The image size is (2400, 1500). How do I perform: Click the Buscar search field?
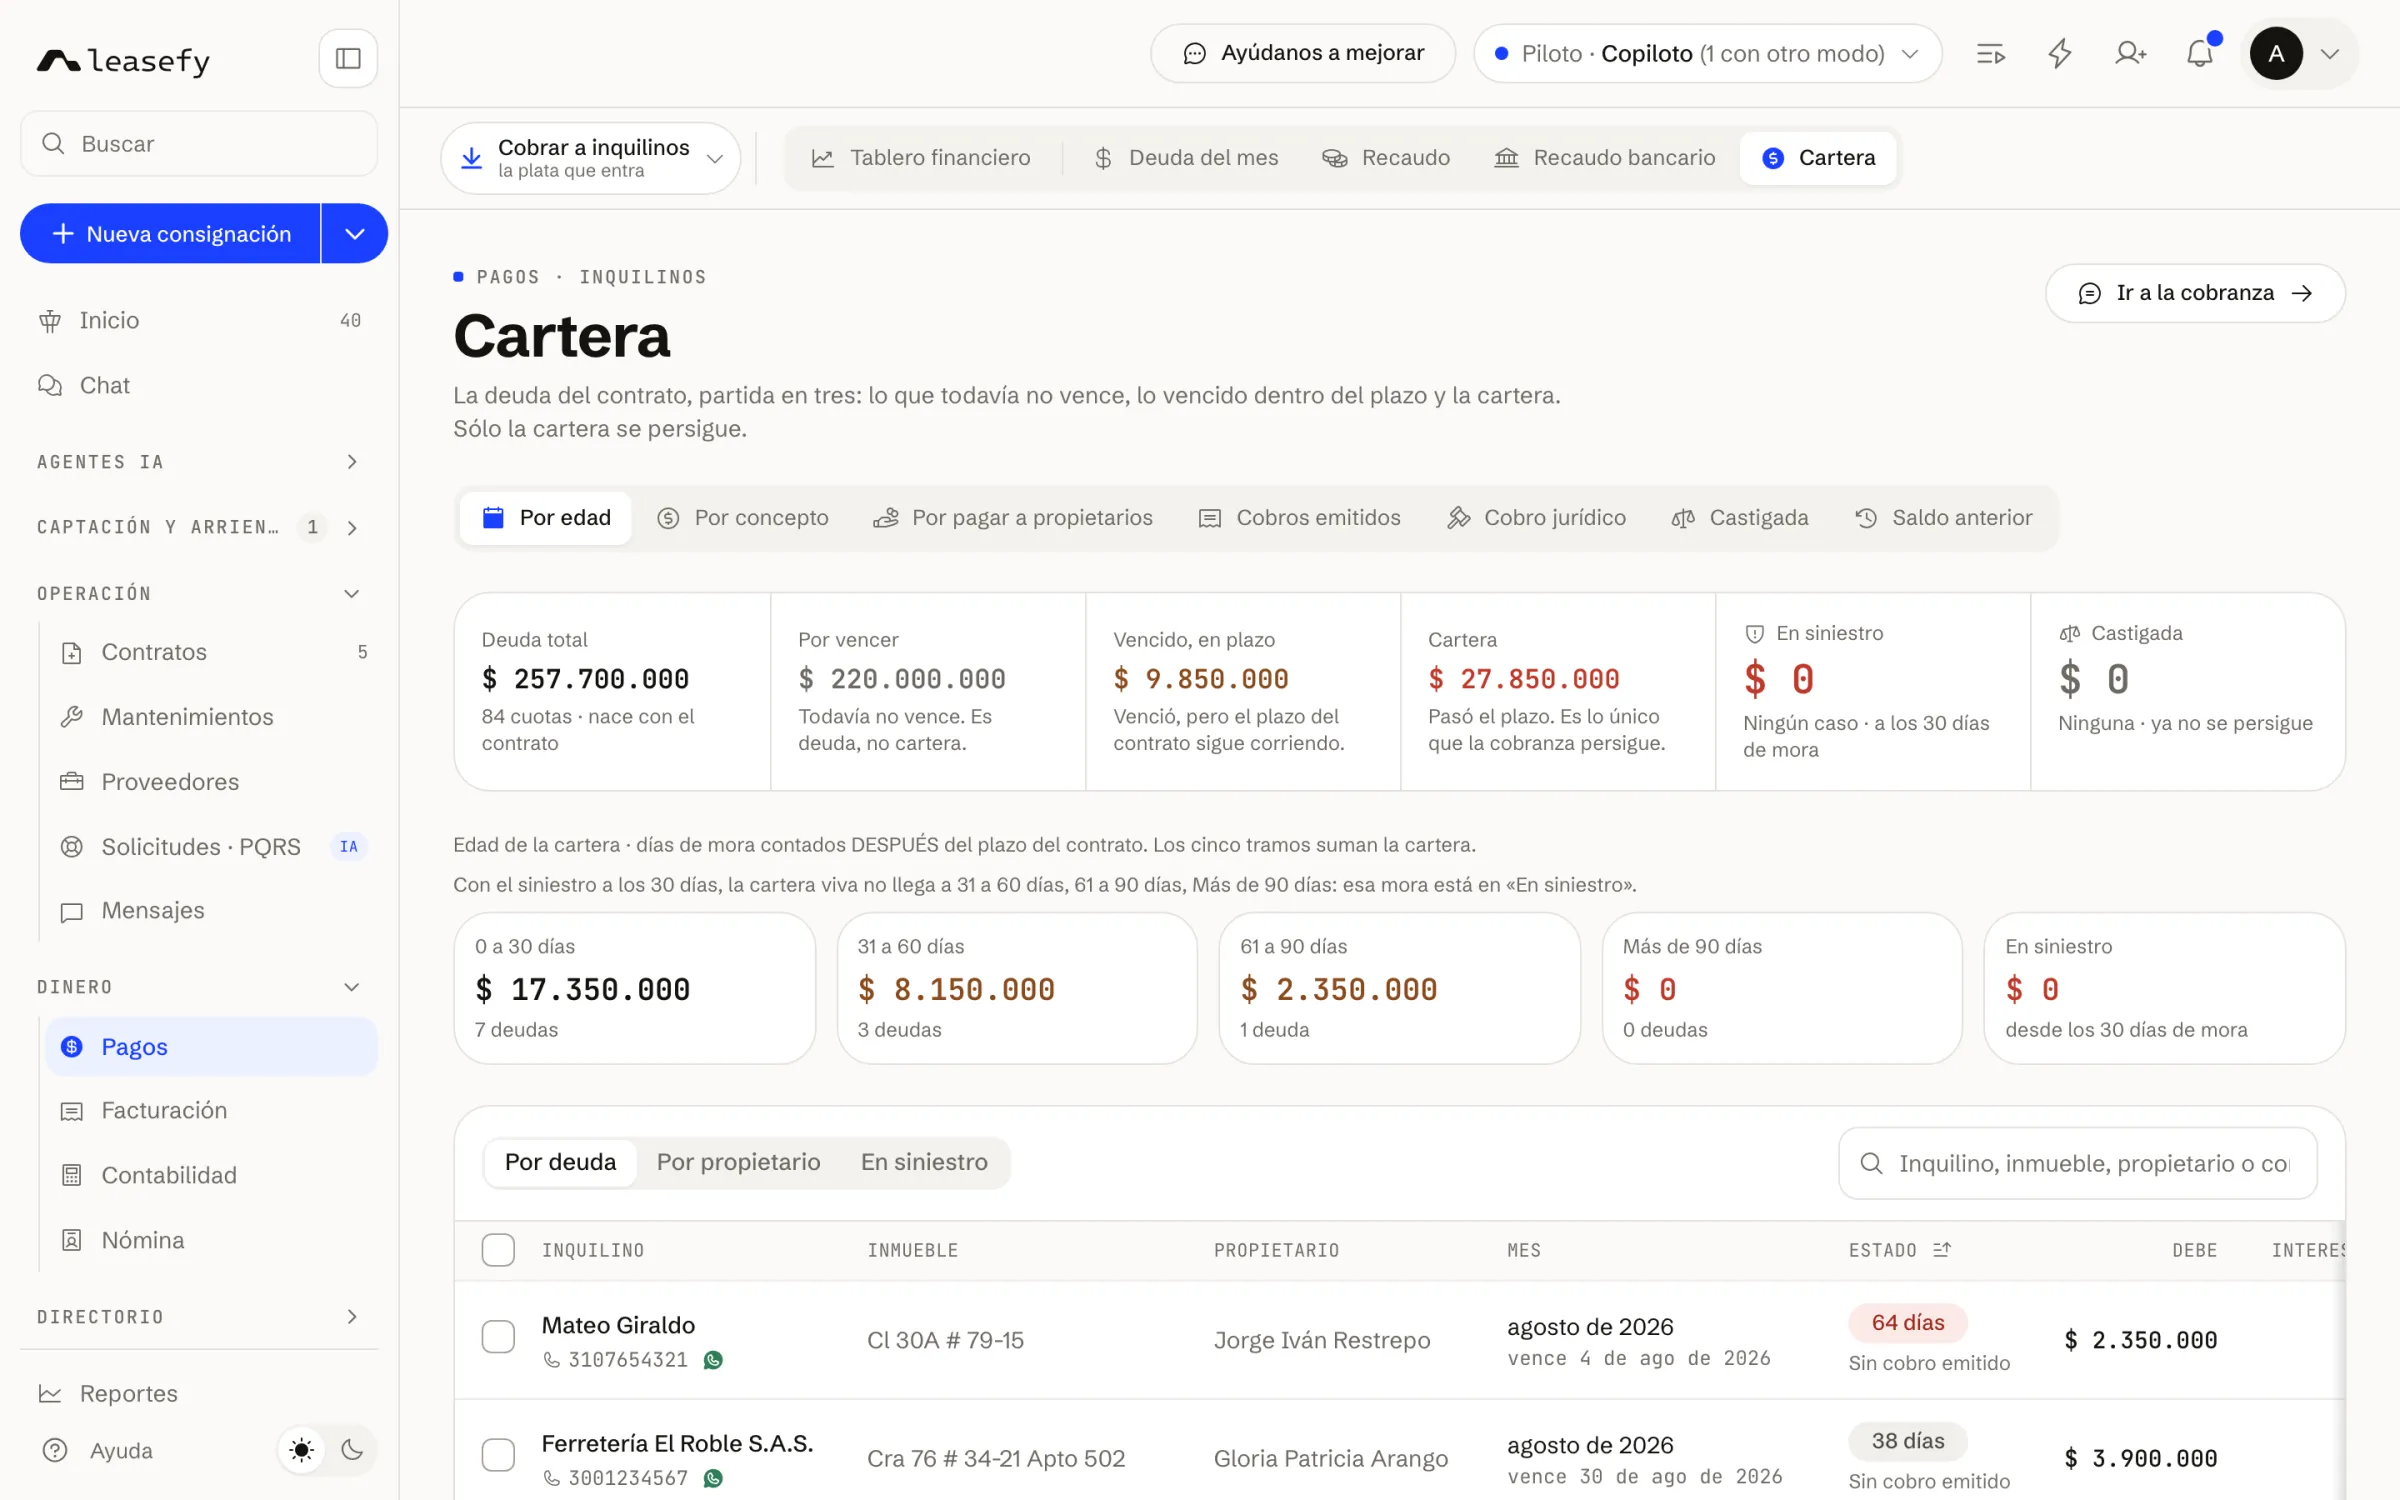click(199, 144)
